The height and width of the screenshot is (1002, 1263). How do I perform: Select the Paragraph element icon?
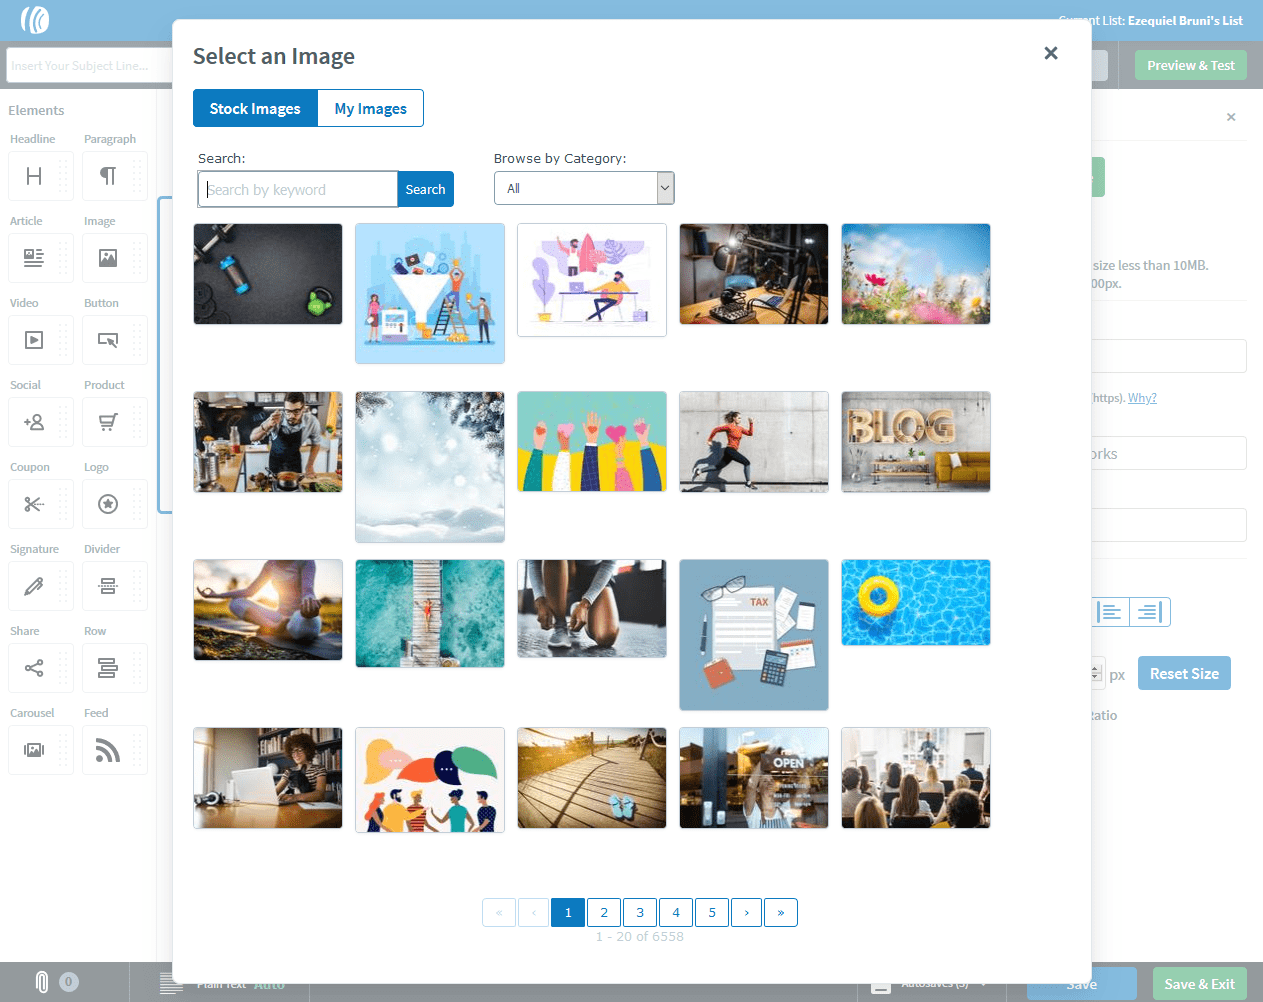[x=108, y=176]
